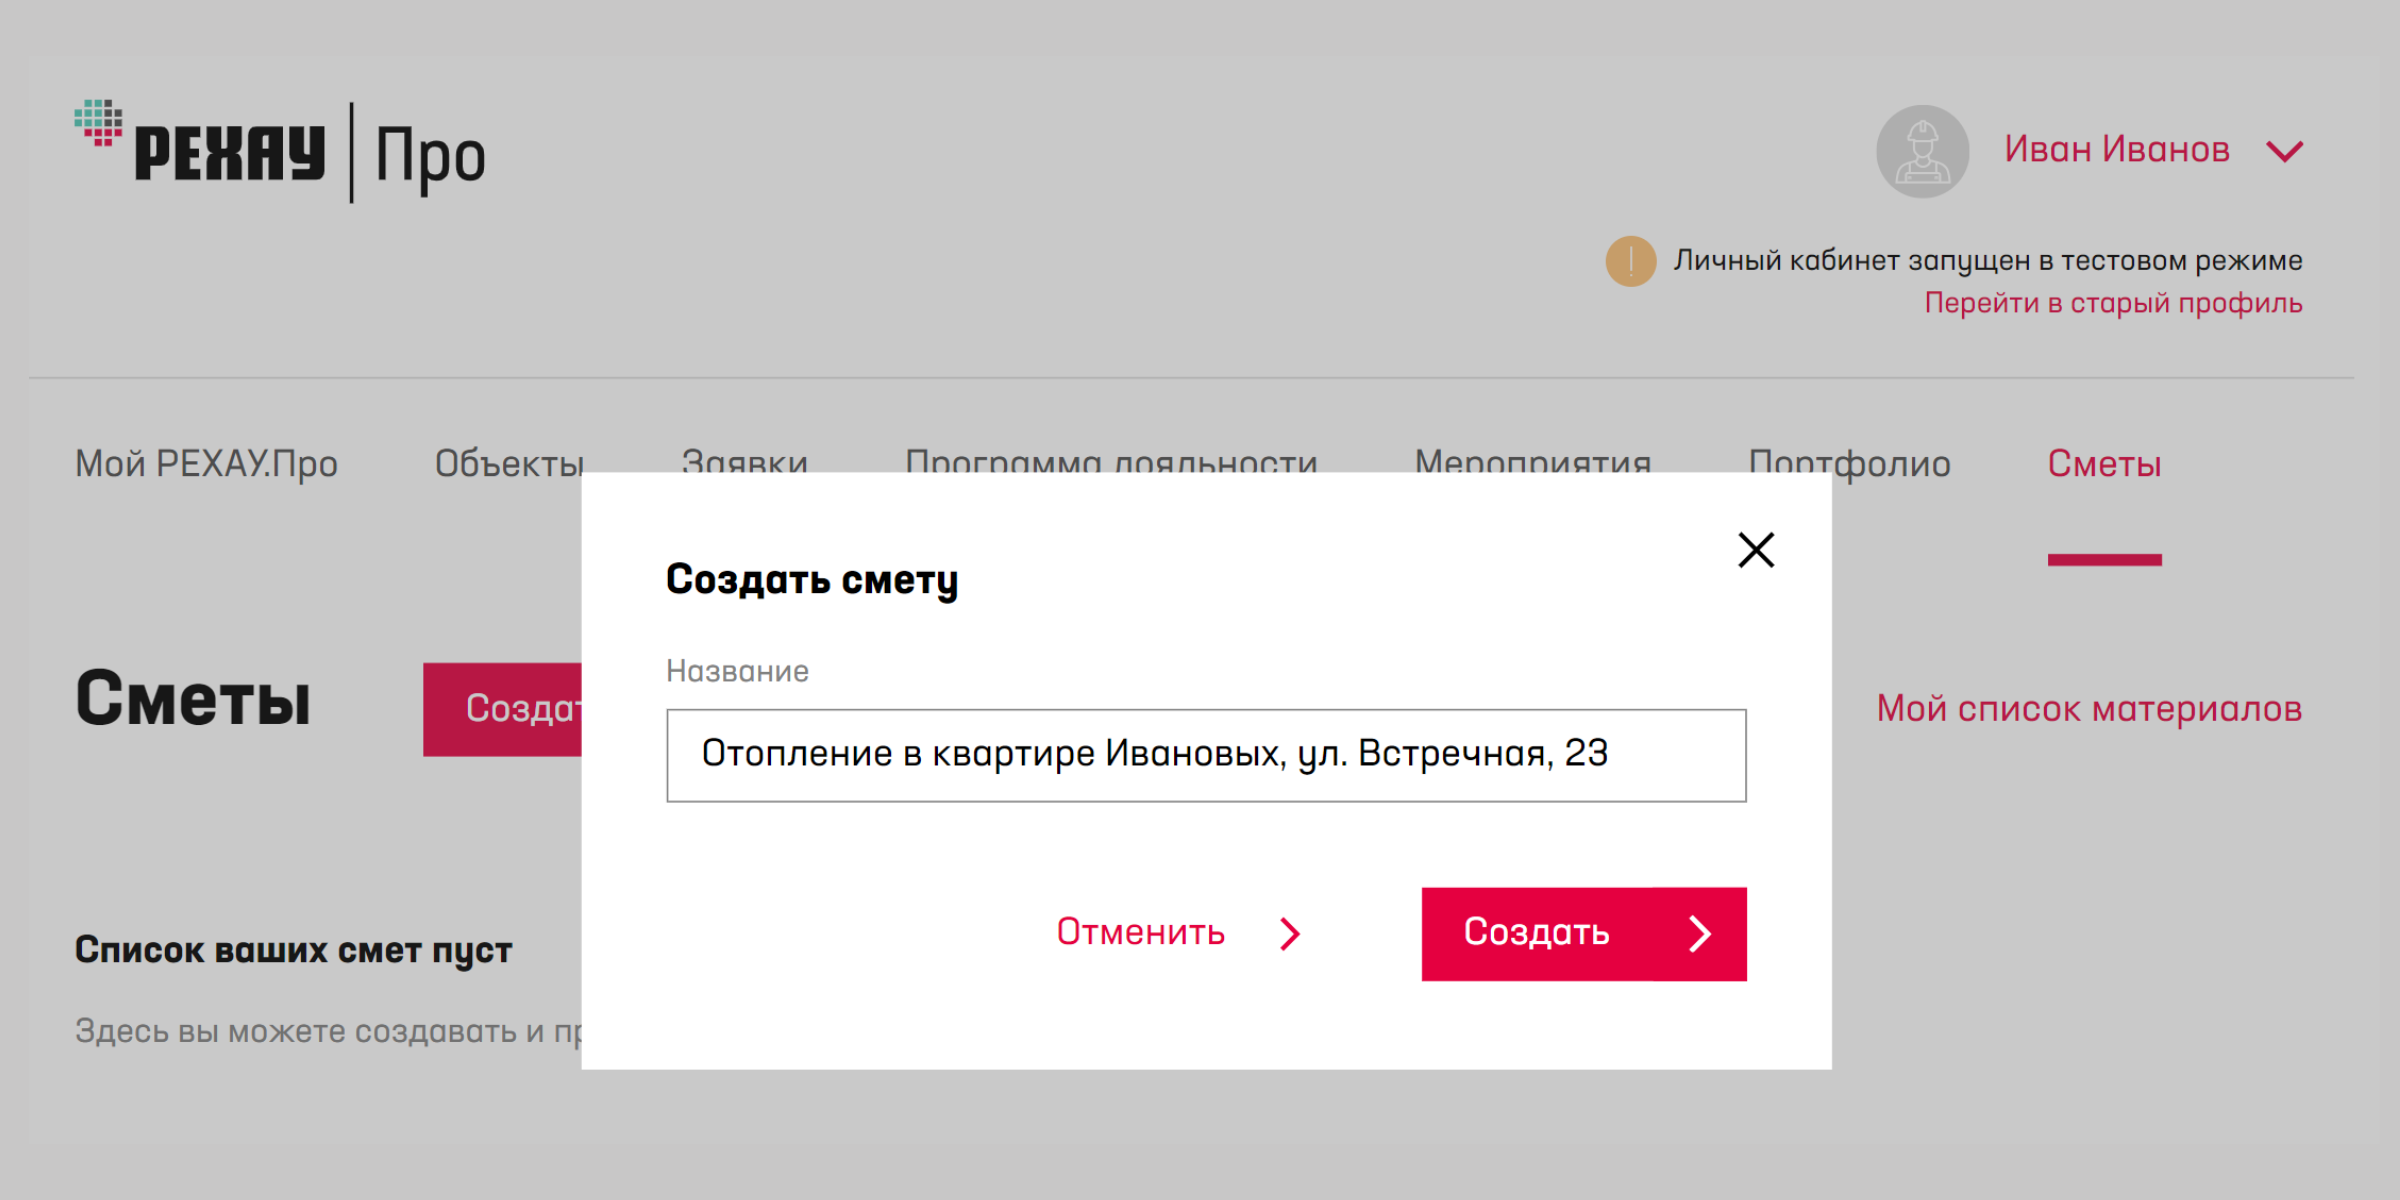The width and height of the screenshot is (2400, 1200).
Task: Click the arrow next to Отменить
Action: pos(1290,934)
